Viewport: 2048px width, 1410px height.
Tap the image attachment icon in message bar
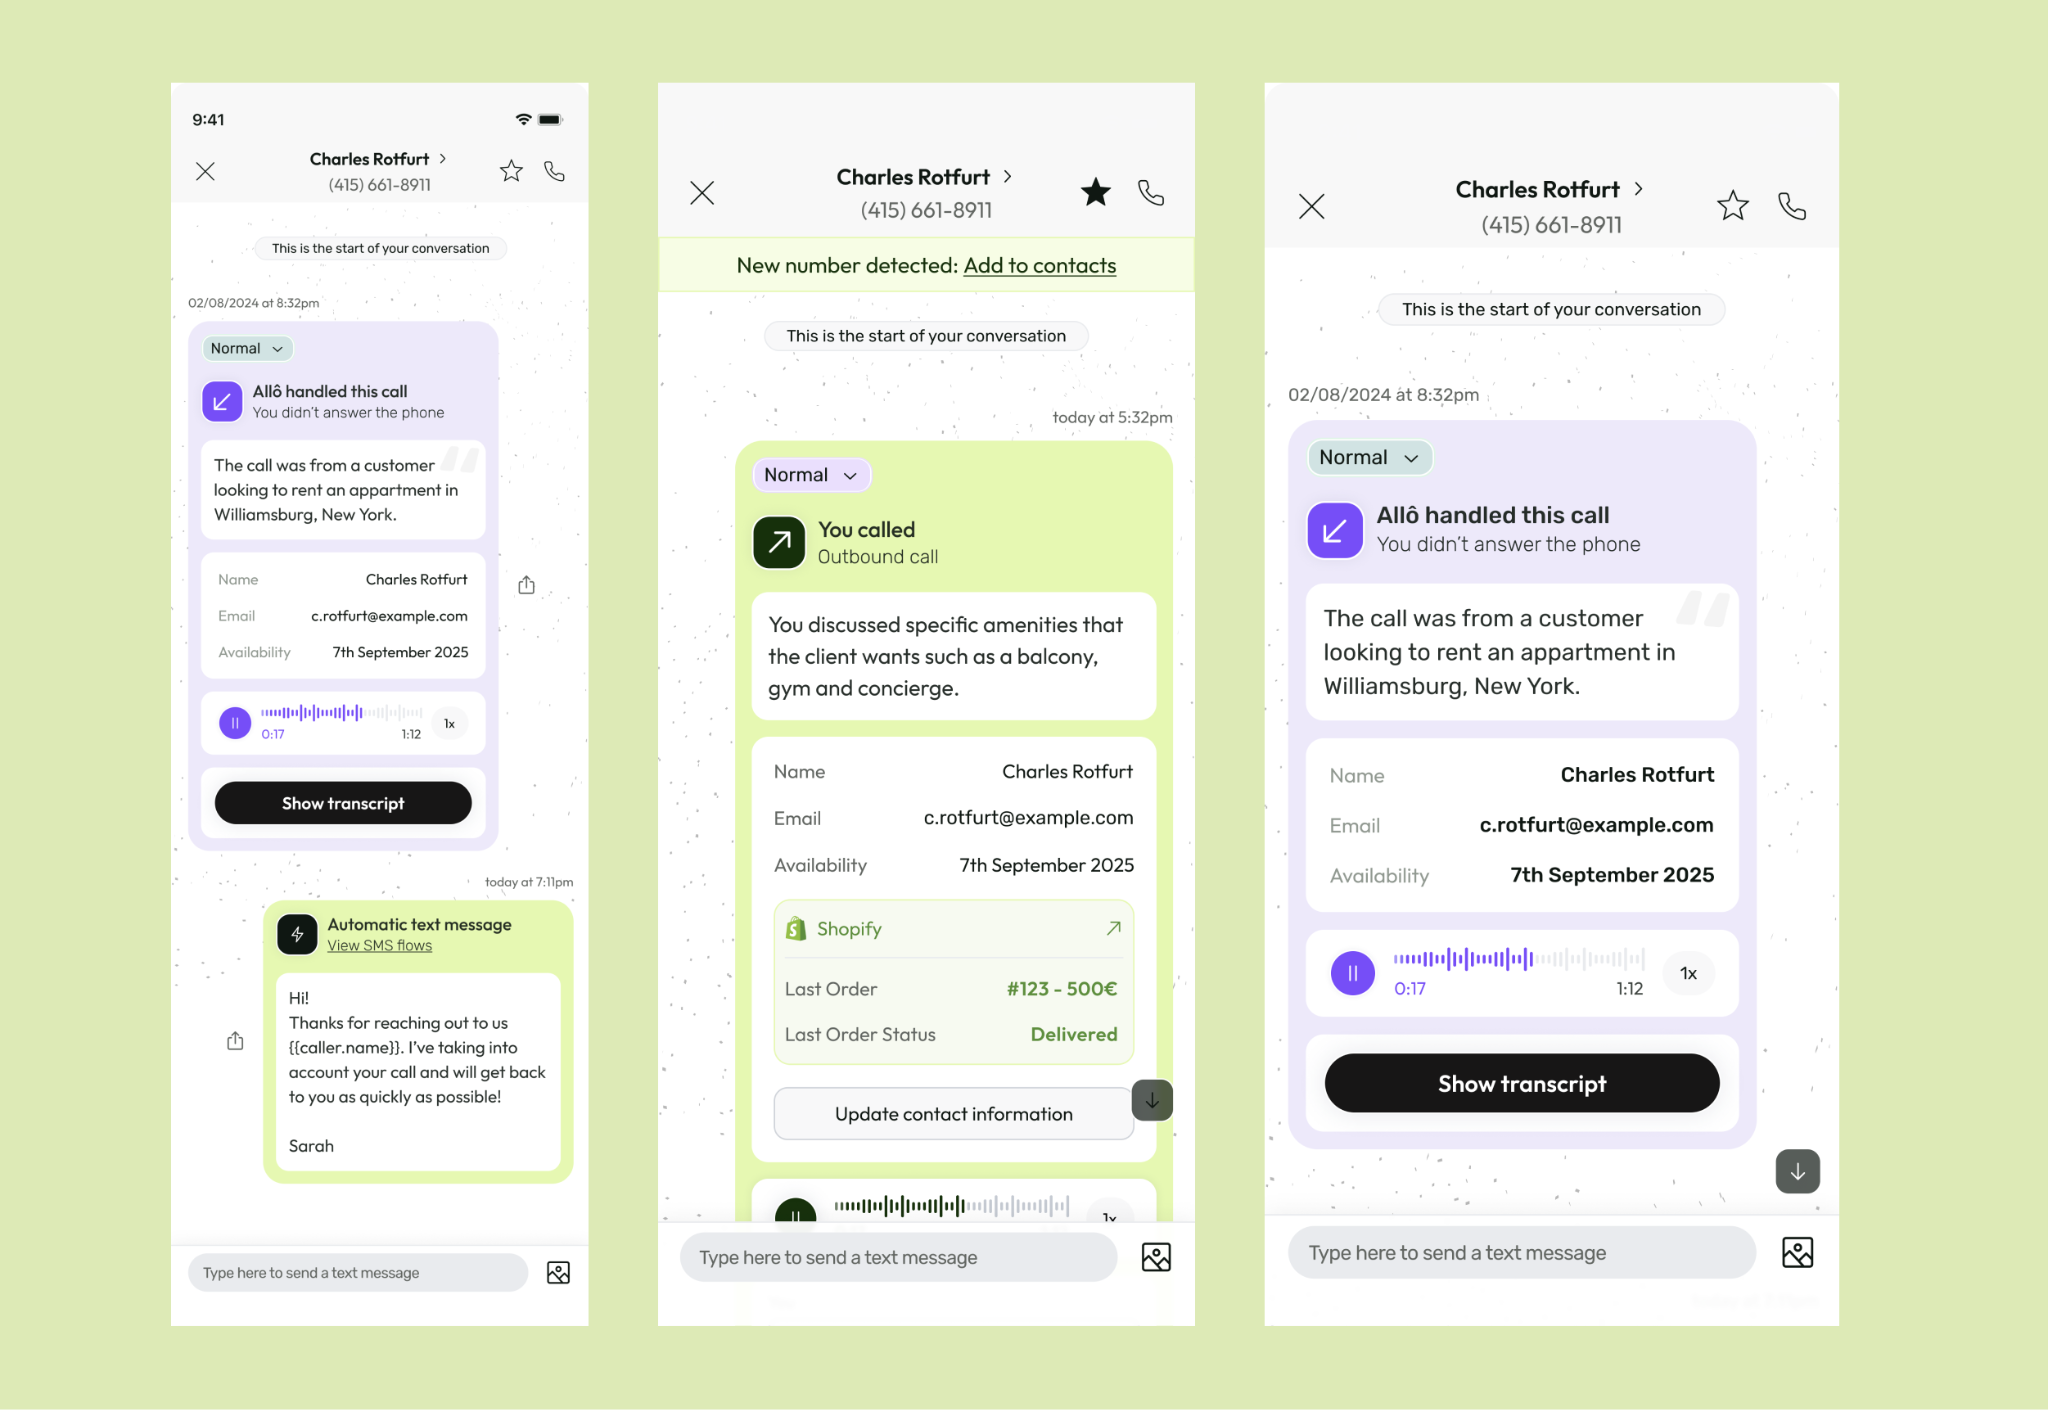point(557,1271)
